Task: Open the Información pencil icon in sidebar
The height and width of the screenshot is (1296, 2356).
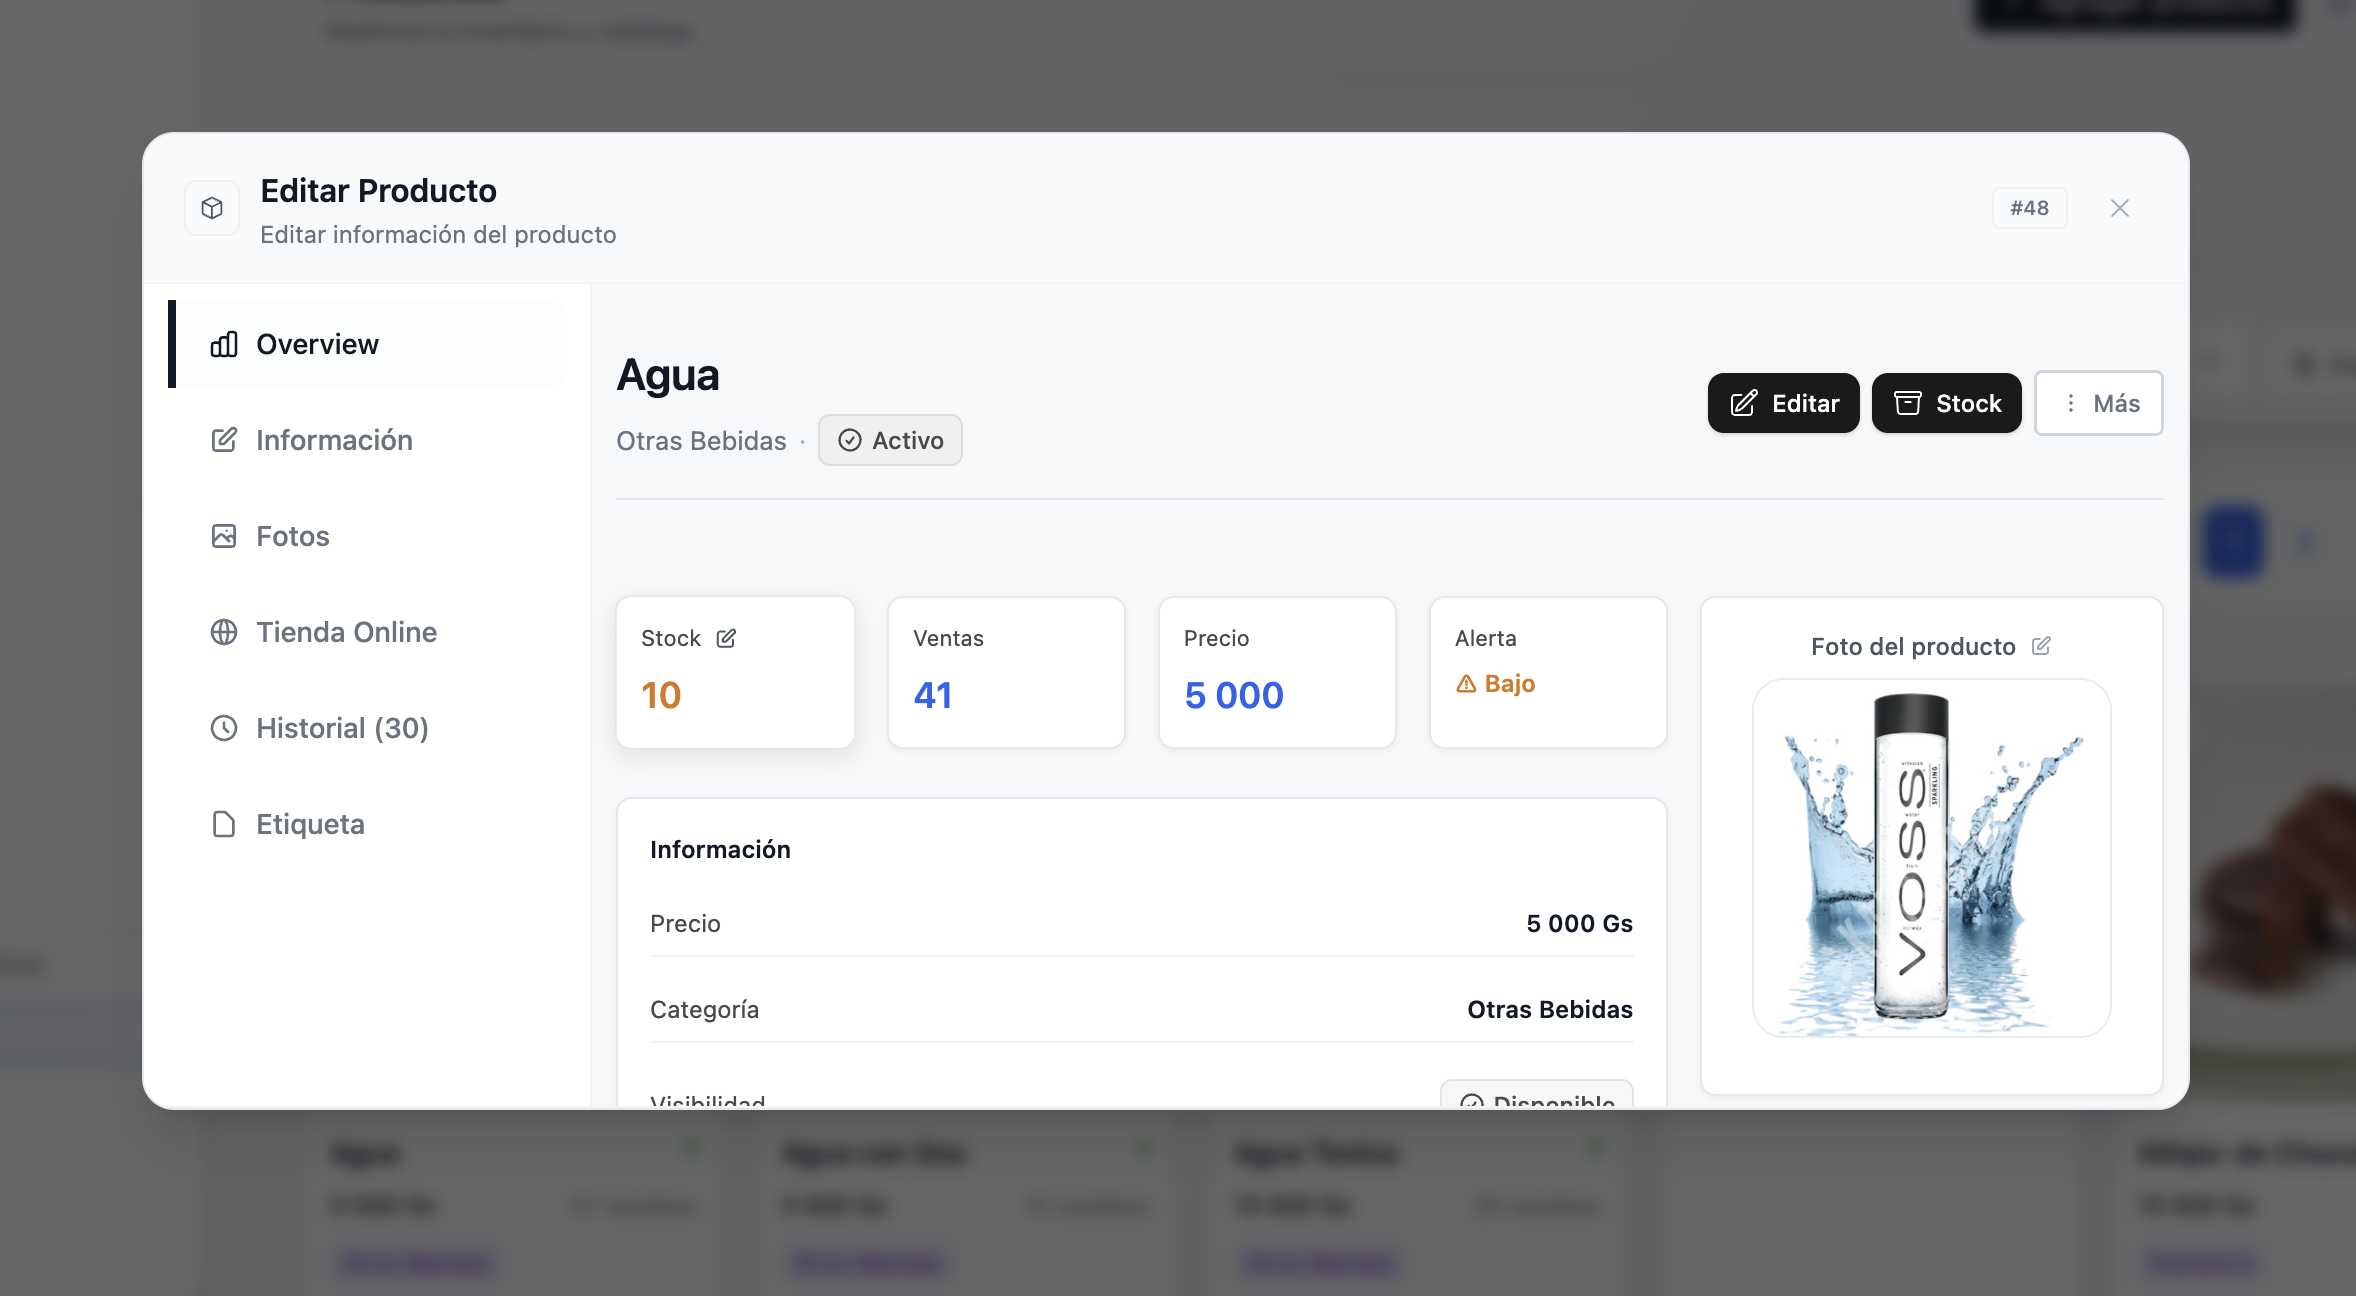Action: pos(224,439)
